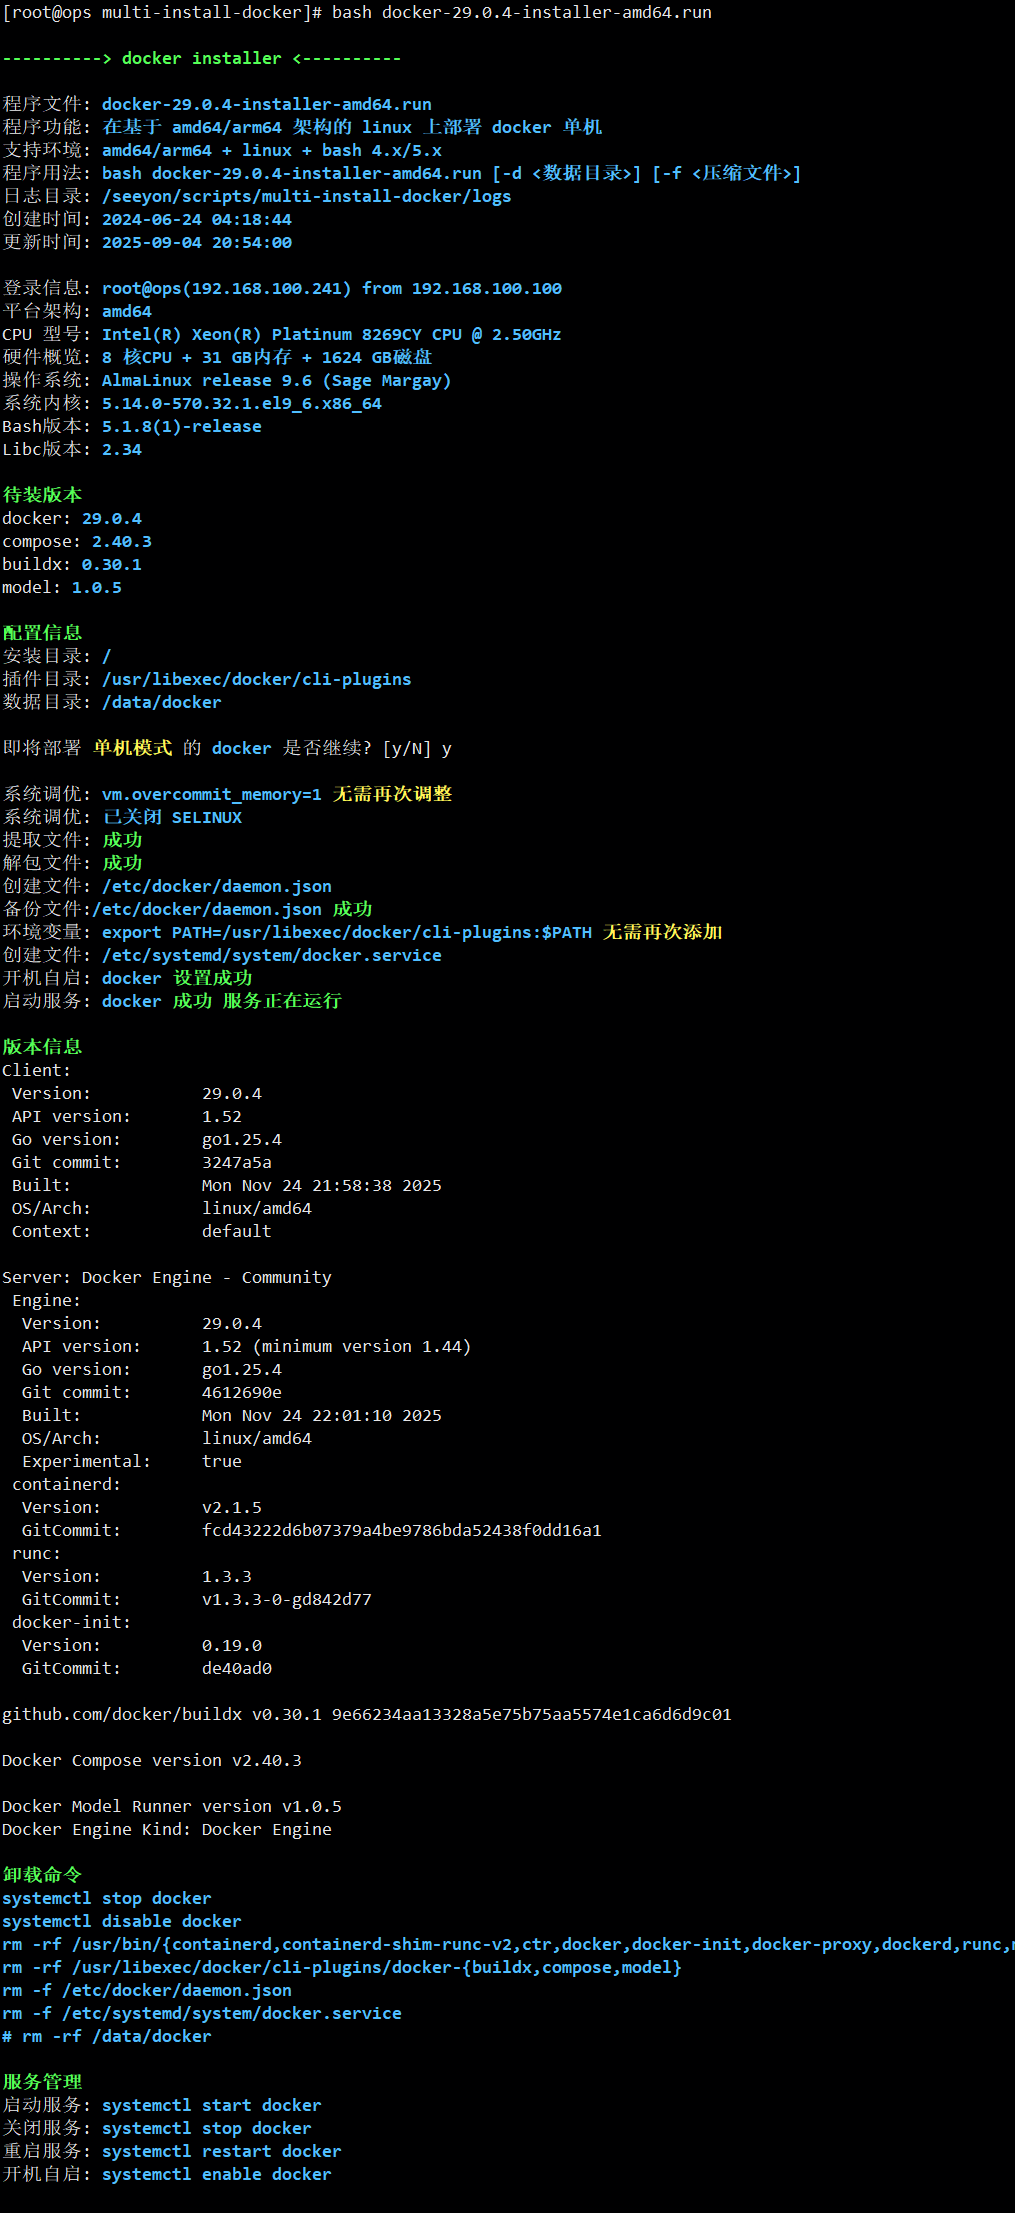Click the bash installer command at the prompt
The width and height of the screenshot is (1015, 2213).
click(x=521, y=13)
